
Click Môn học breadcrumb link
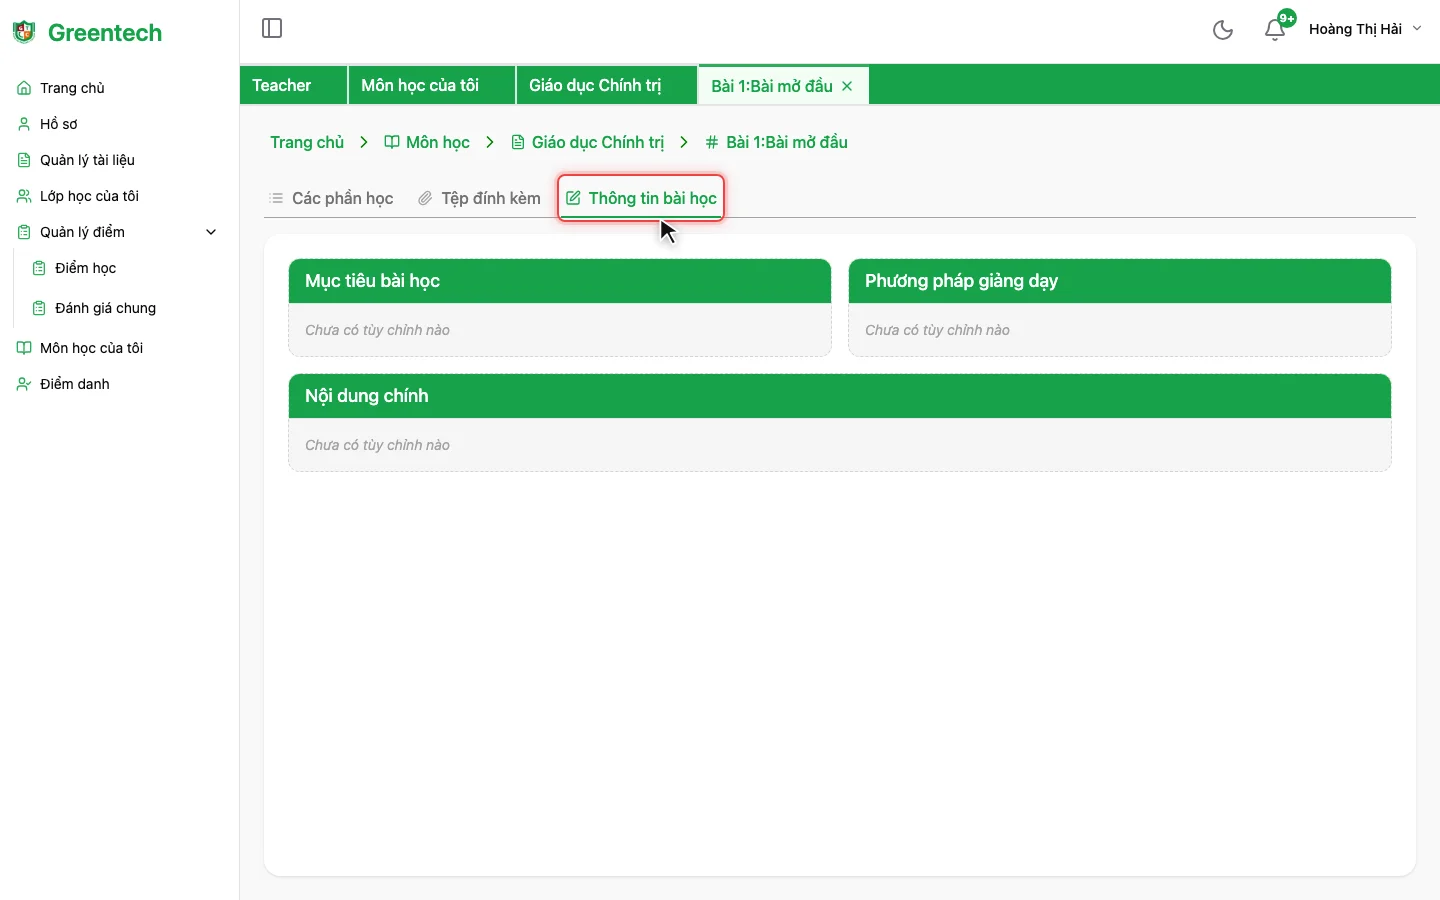437,142
